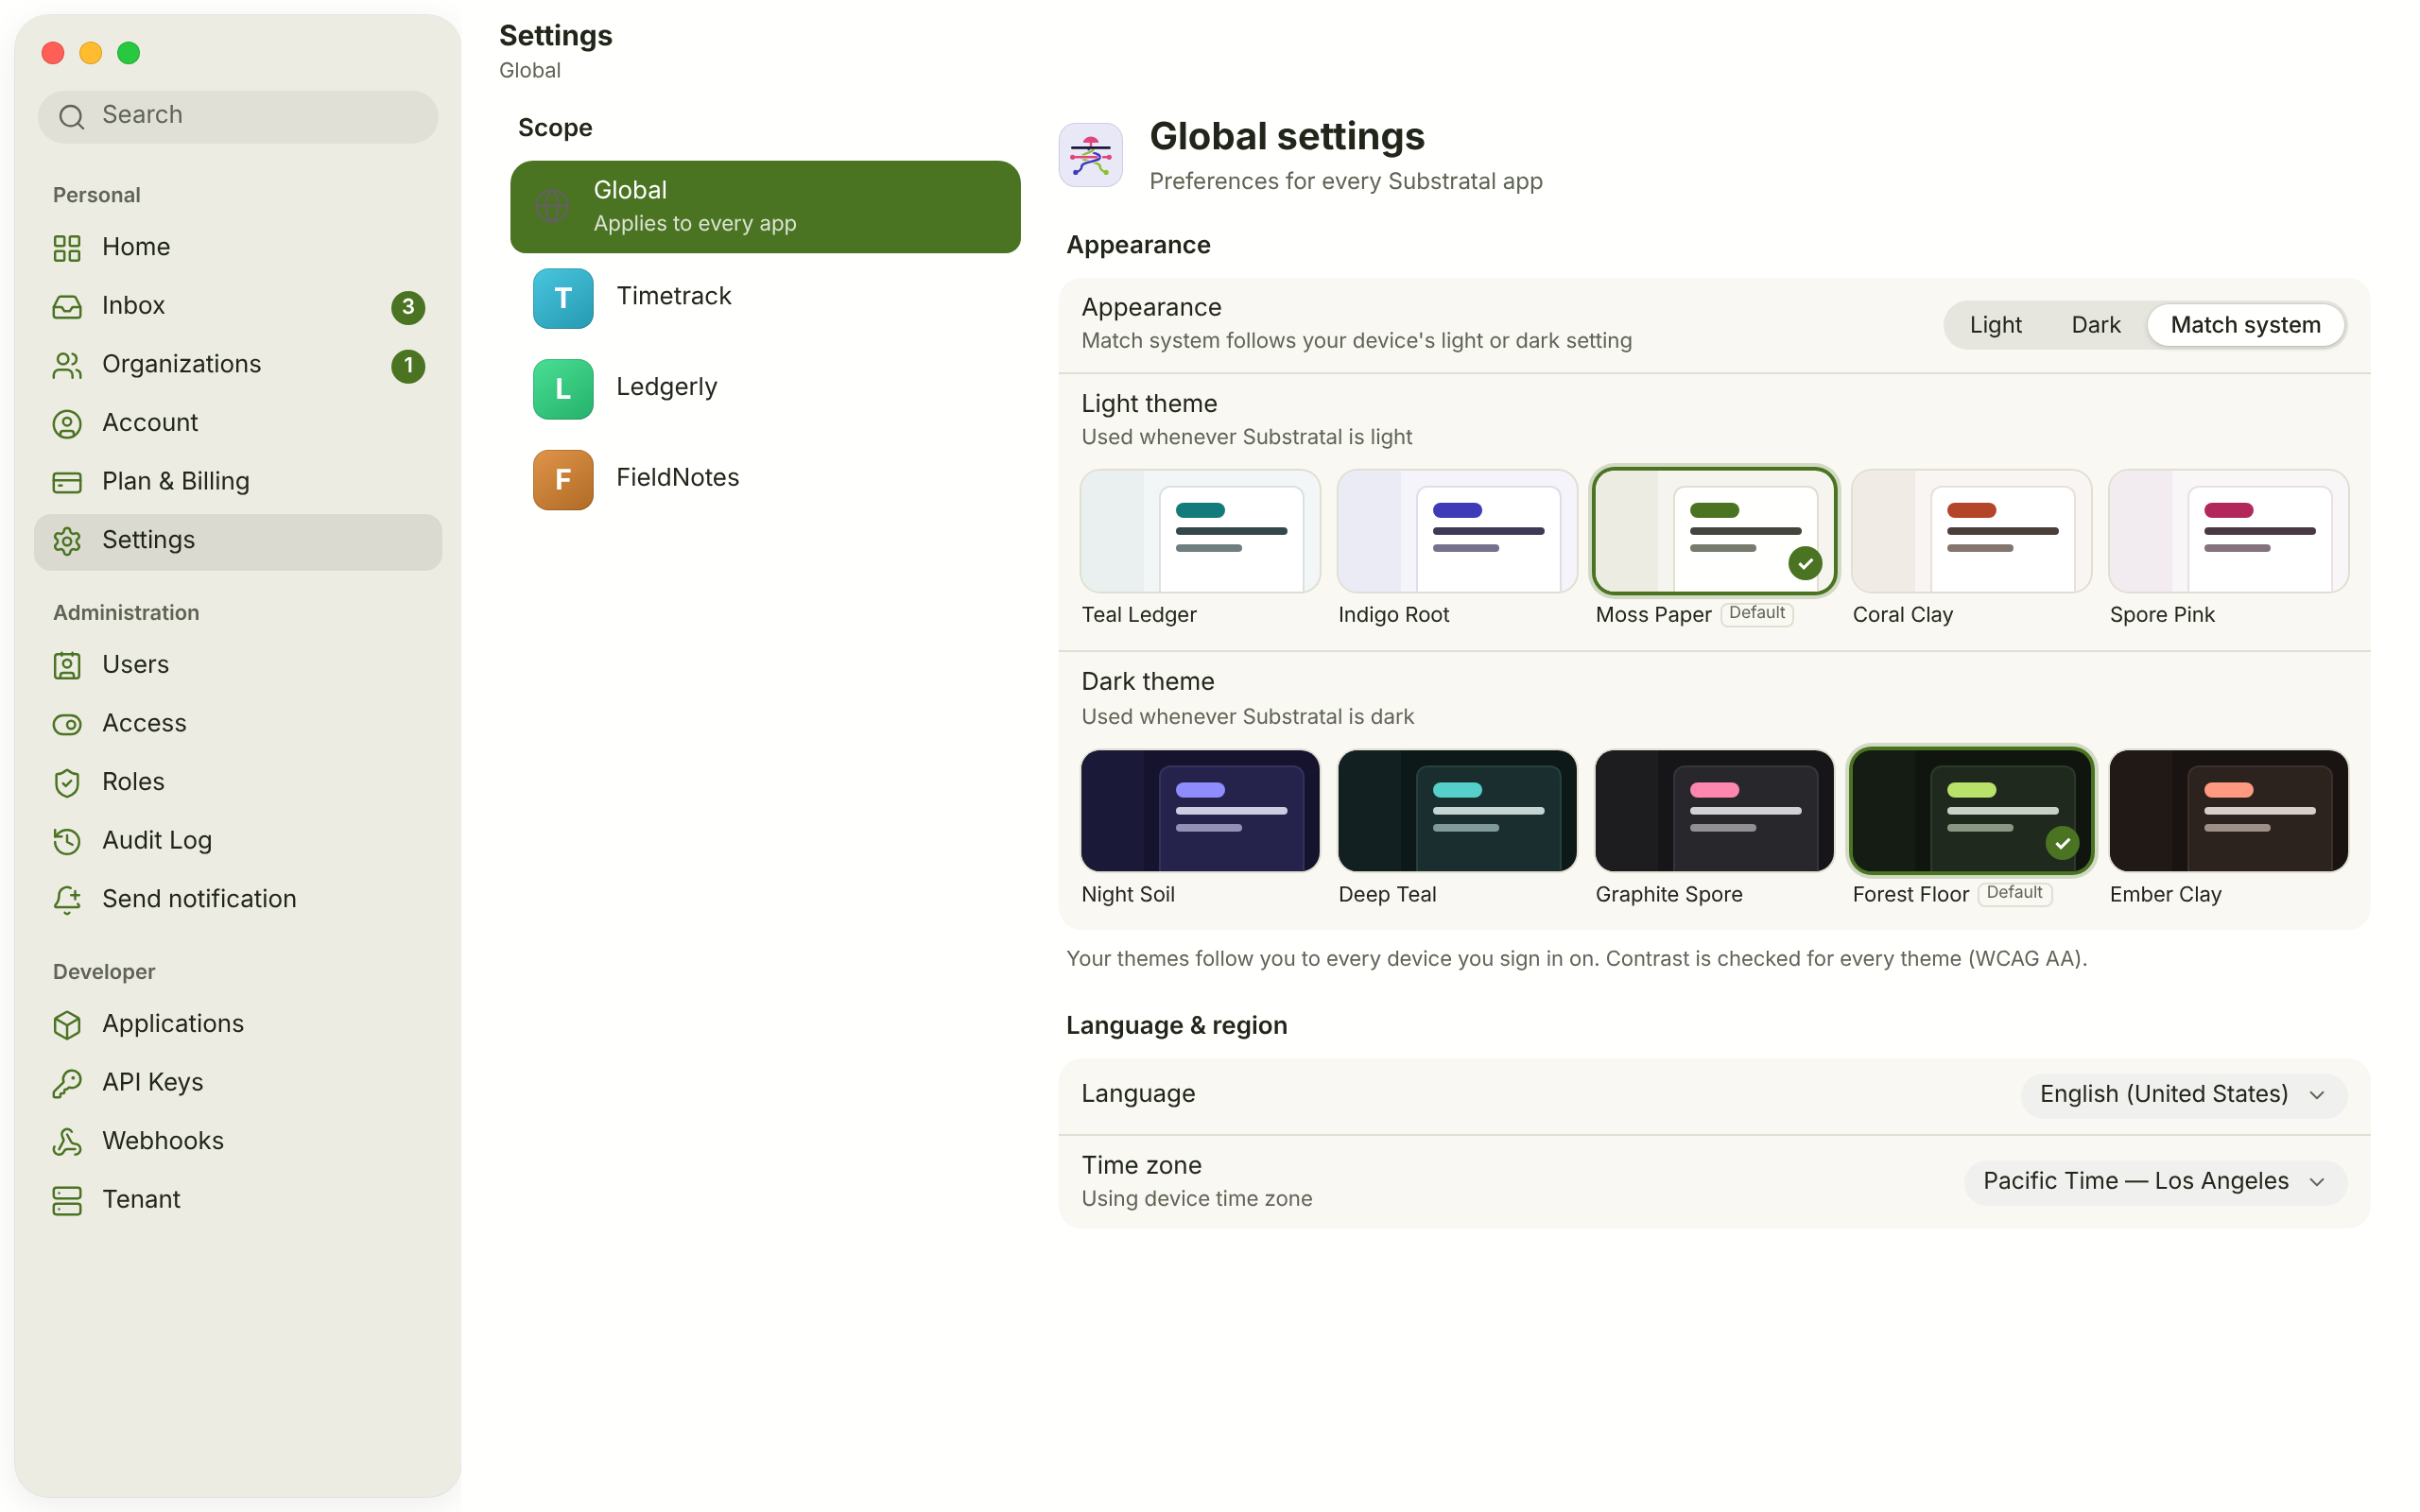Viewport: 2420px width, 1512px height.
Task: Select the Night Soil dark theme
Action: point(1200,811)
